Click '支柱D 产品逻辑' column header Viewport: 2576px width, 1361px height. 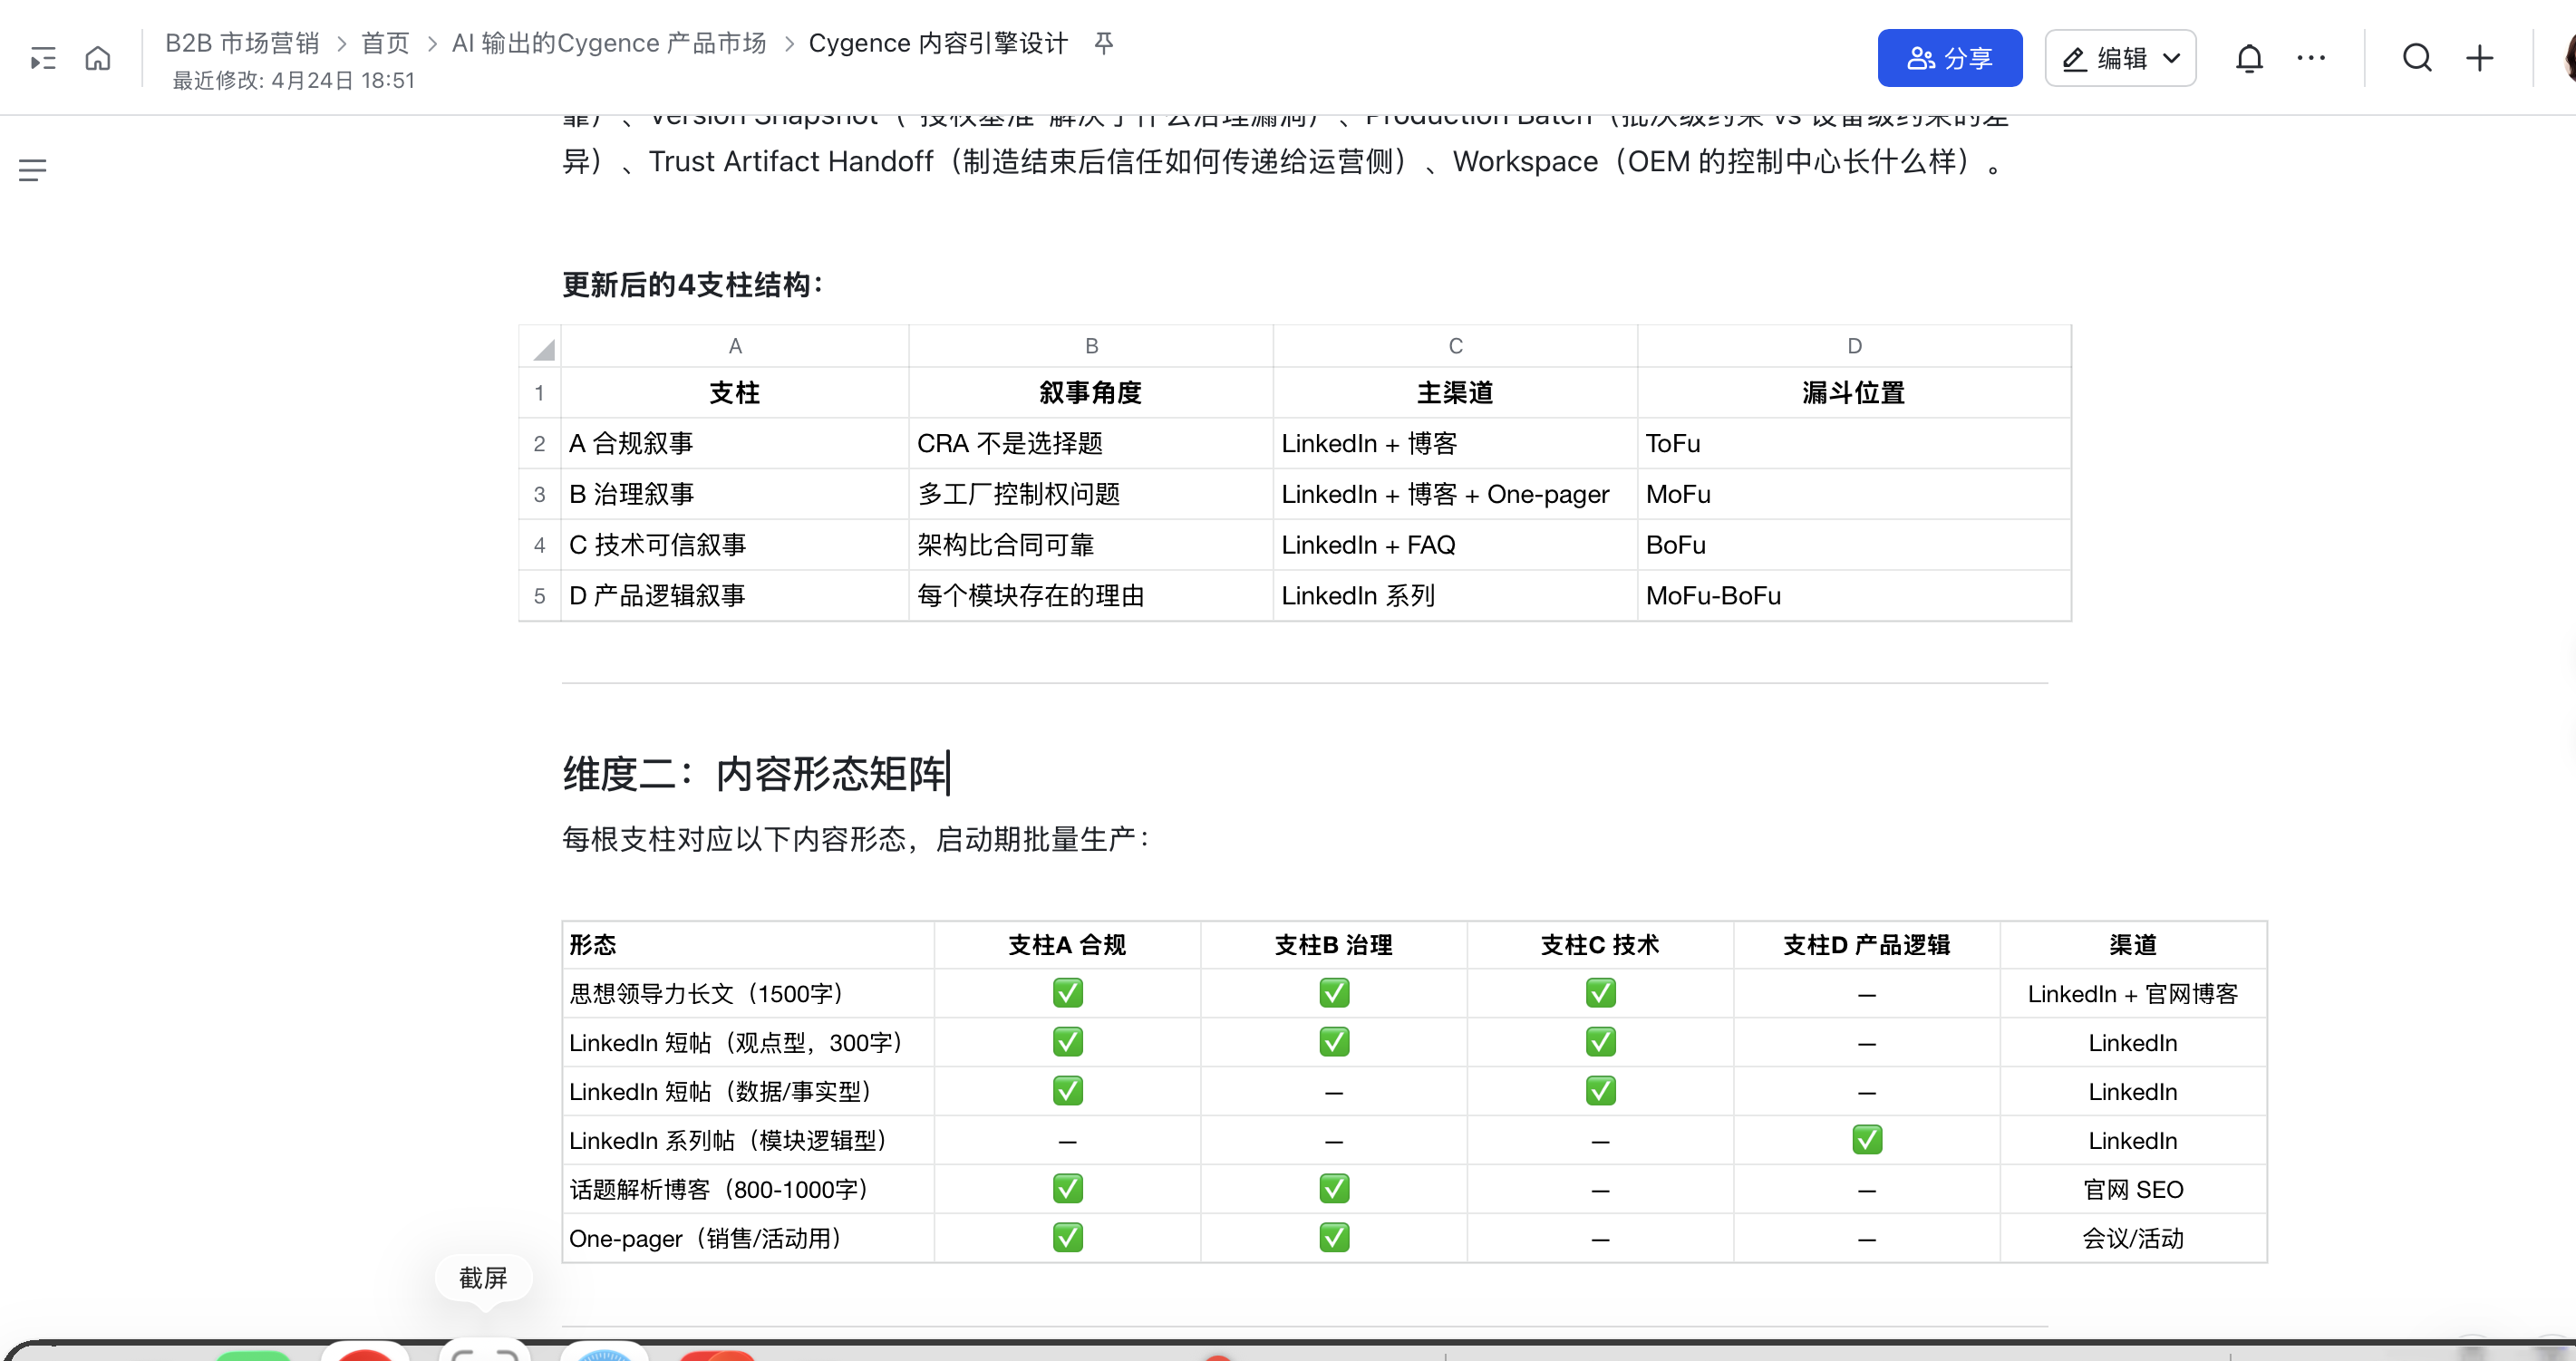click(1867, 945)
